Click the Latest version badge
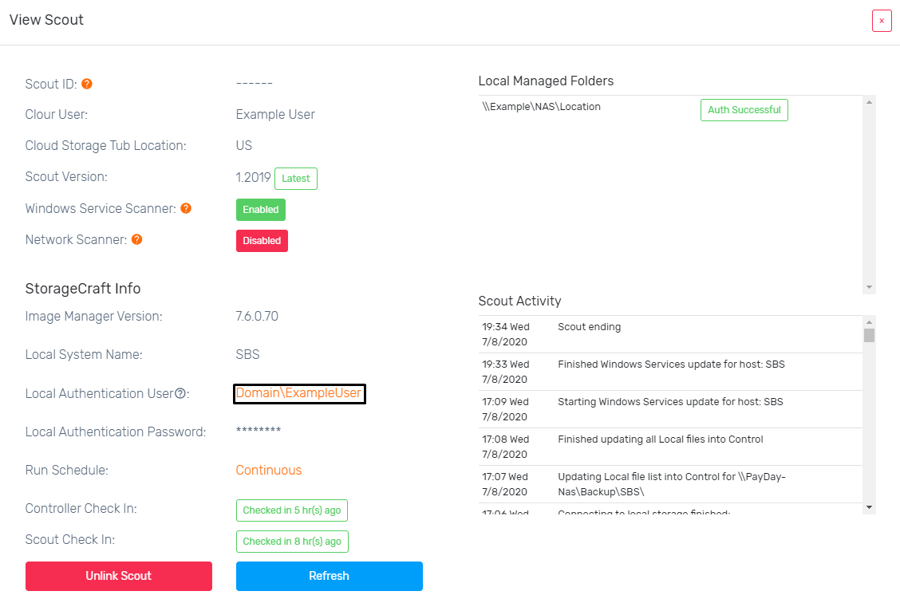This screenshot has width=900, height=599. pyautogui.click(x=295, y=178)
